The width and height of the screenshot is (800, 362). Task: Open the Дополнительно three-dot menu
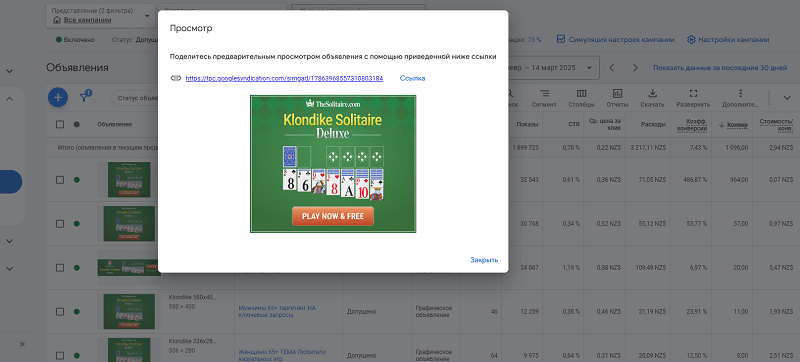coord(740,98)
